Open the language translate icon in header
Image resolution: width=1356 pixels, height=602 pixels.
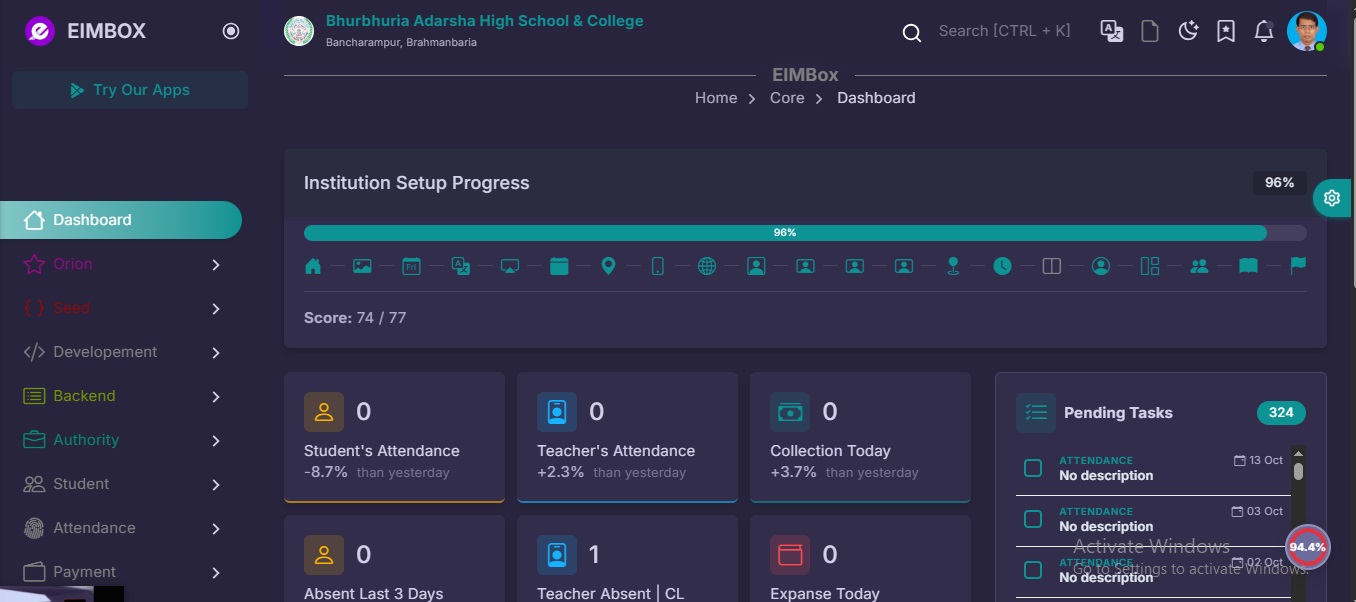[1112, 31]
